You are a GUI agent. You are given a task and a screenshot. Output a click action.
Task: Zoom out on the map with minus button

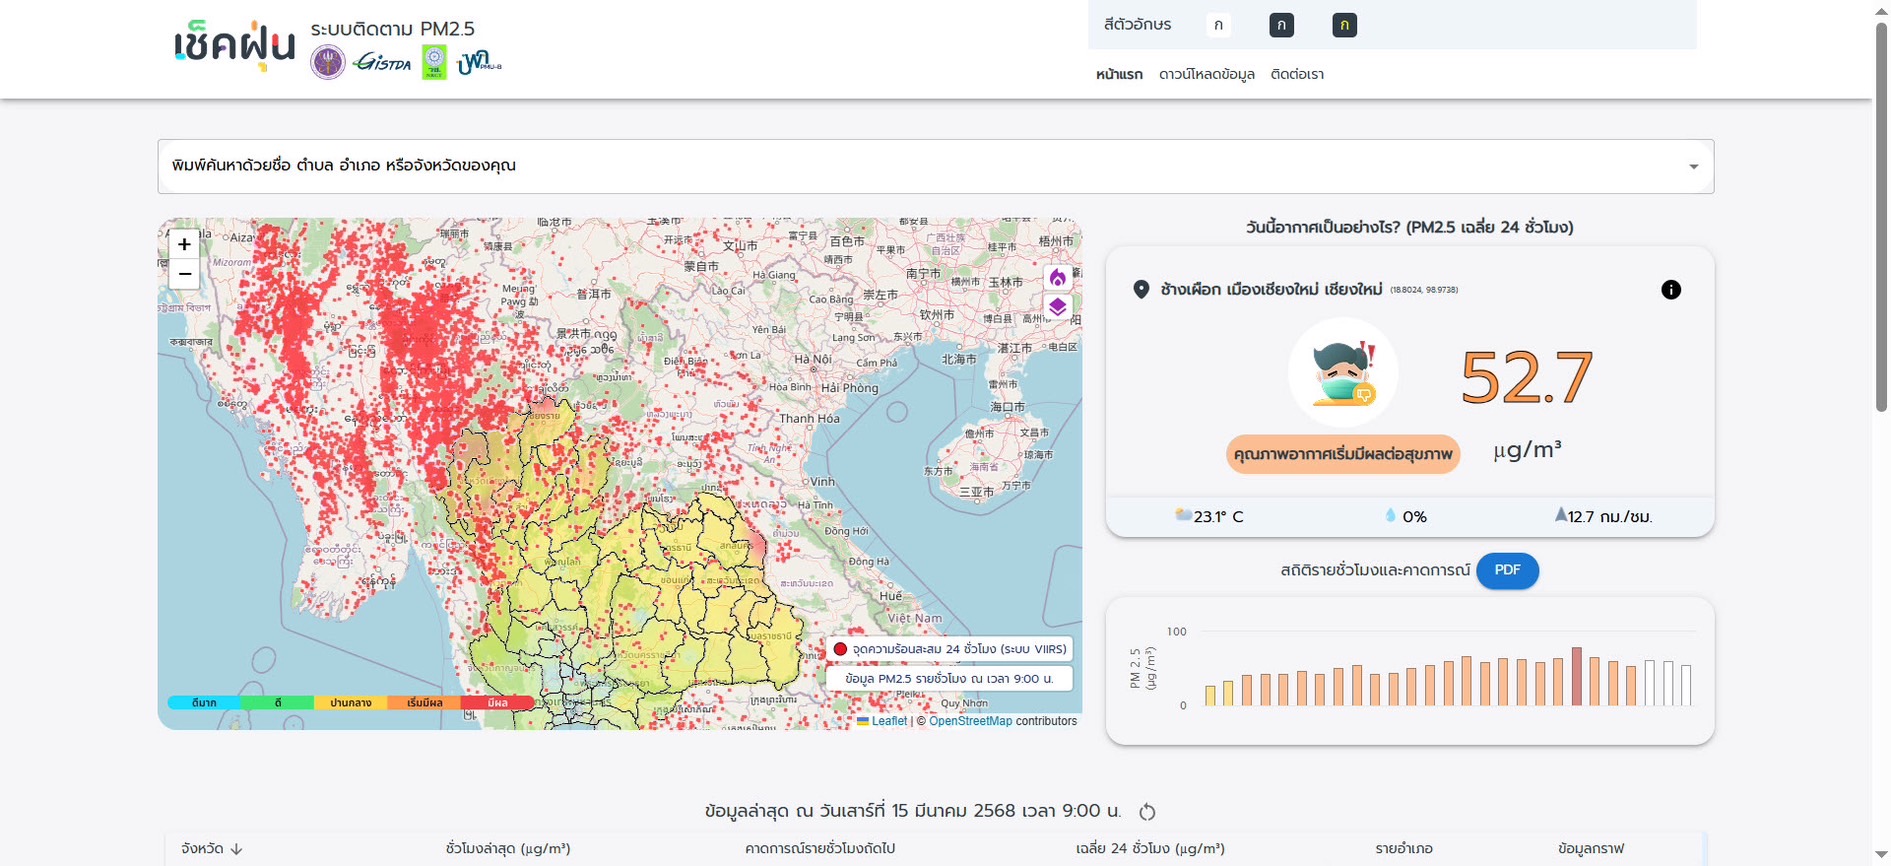click(184, 274)
